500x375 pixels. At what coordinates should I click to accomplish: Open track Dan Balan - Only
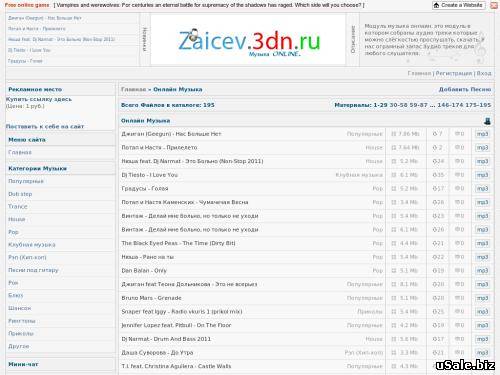coord(144,271)
